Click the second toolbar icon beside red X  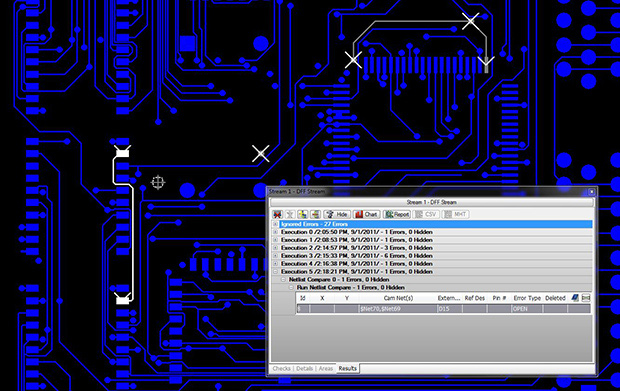point(290,214)
